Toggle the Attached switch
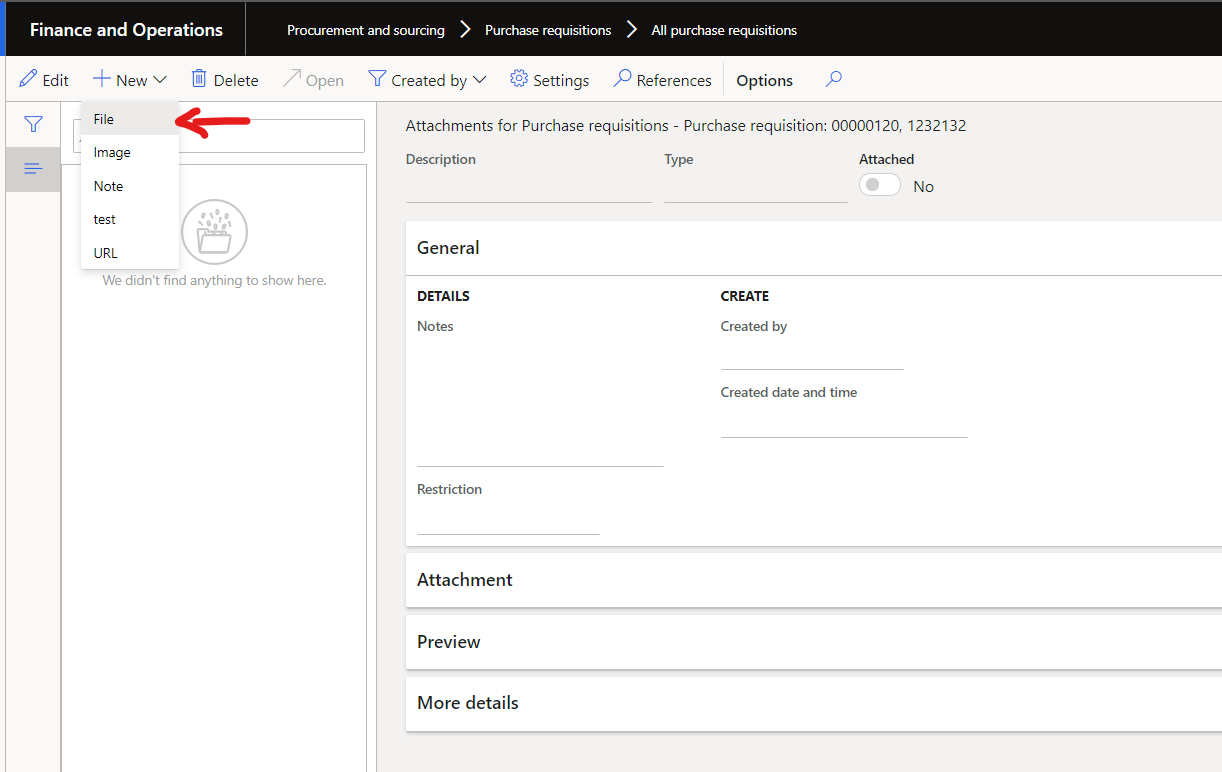1222x772 pixels. tap(880, 185)
